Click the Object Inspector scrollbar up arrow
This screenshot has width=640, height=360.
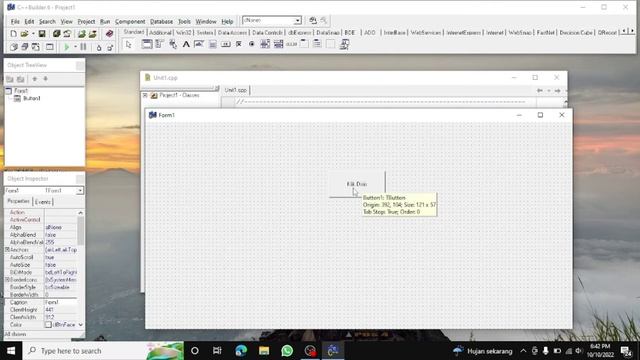coord(80,213)
